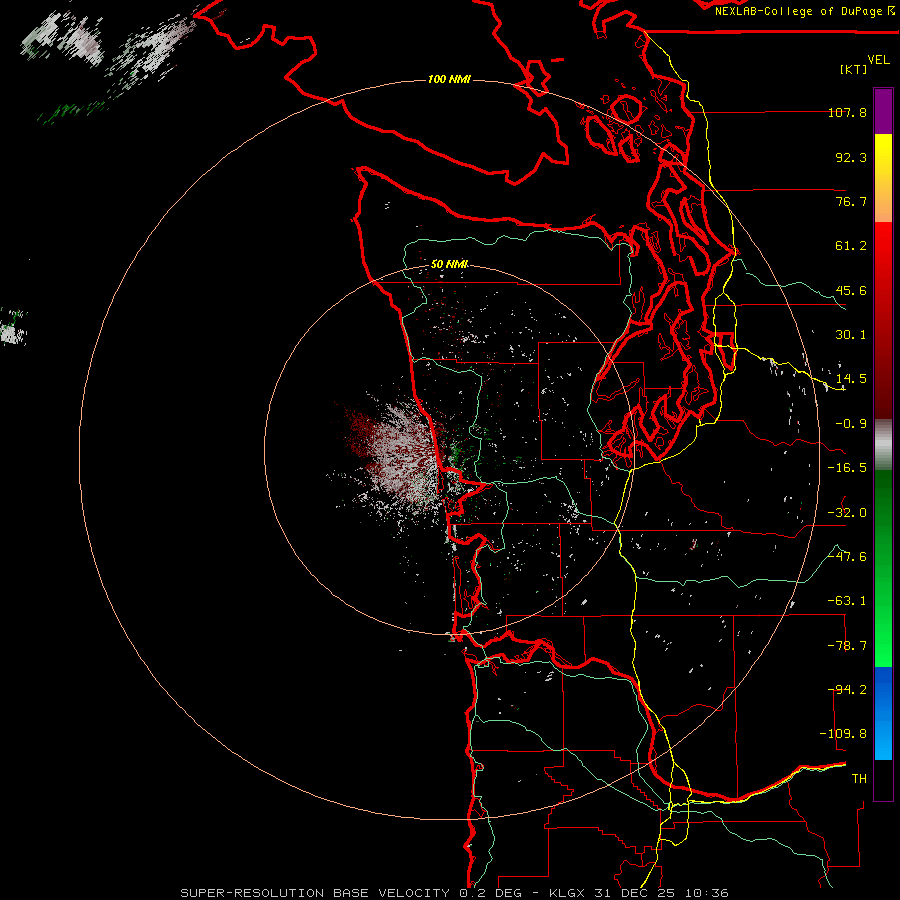
Task: Click the 30.1 legend value
Action: (851, 335)
